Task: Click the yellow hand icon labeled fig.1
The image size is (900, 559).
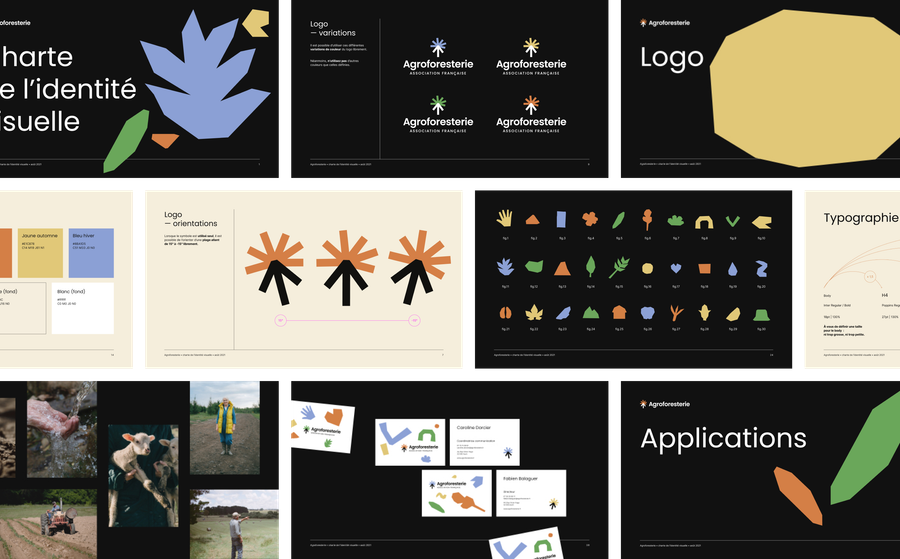Action: pyautogui.click(x=506, y=217)
